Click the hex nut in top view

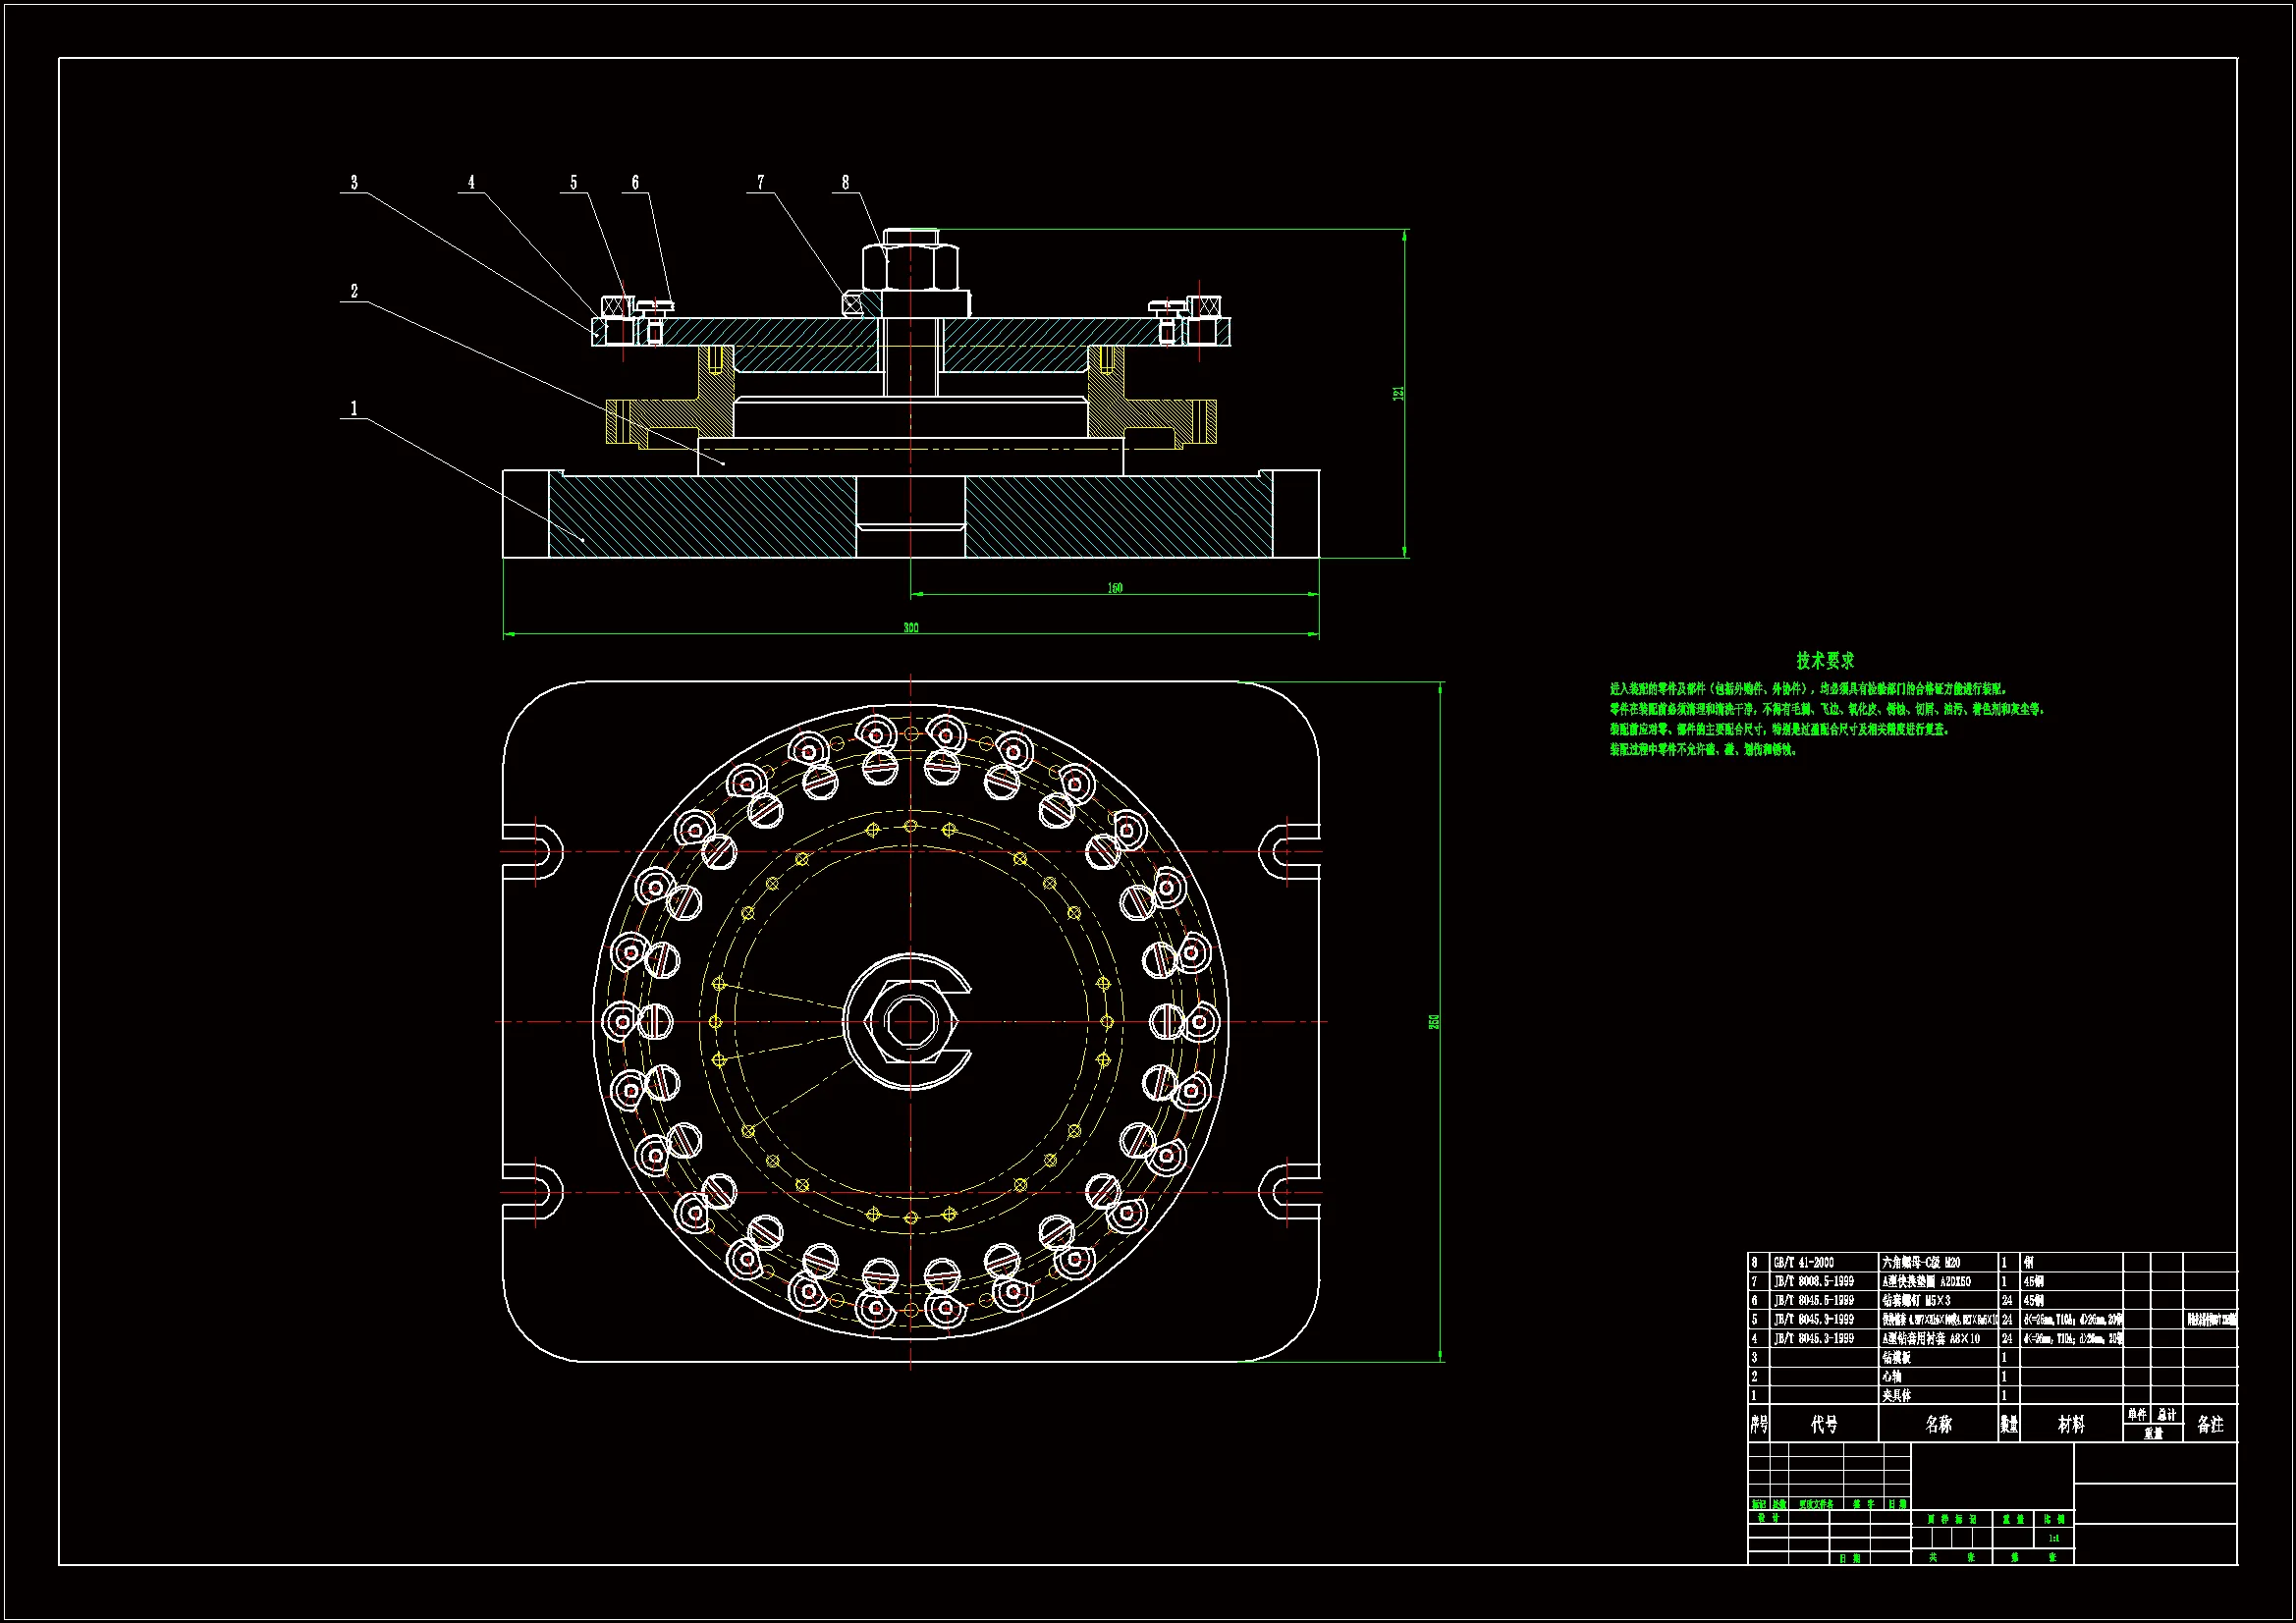tap(910, 1021)
